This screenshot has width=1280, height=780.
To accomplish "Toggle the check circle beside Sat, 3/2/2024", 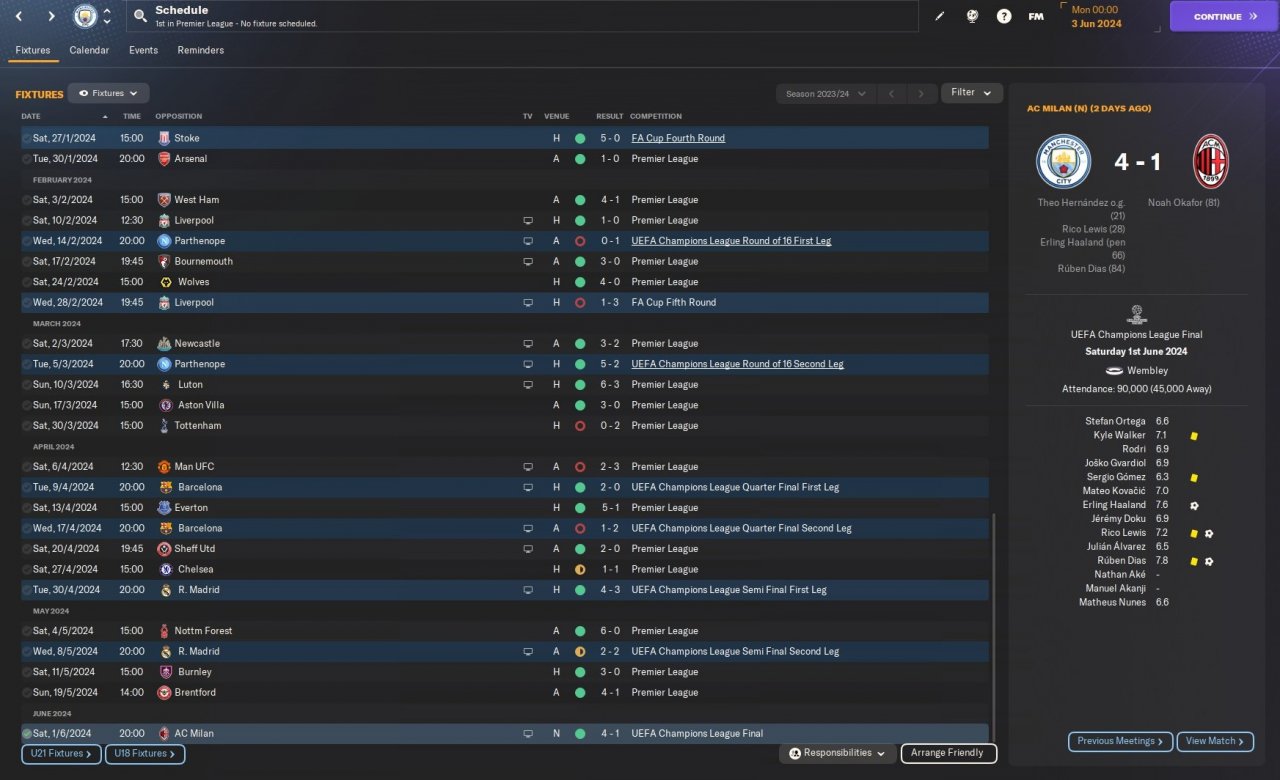I will 26,200.
